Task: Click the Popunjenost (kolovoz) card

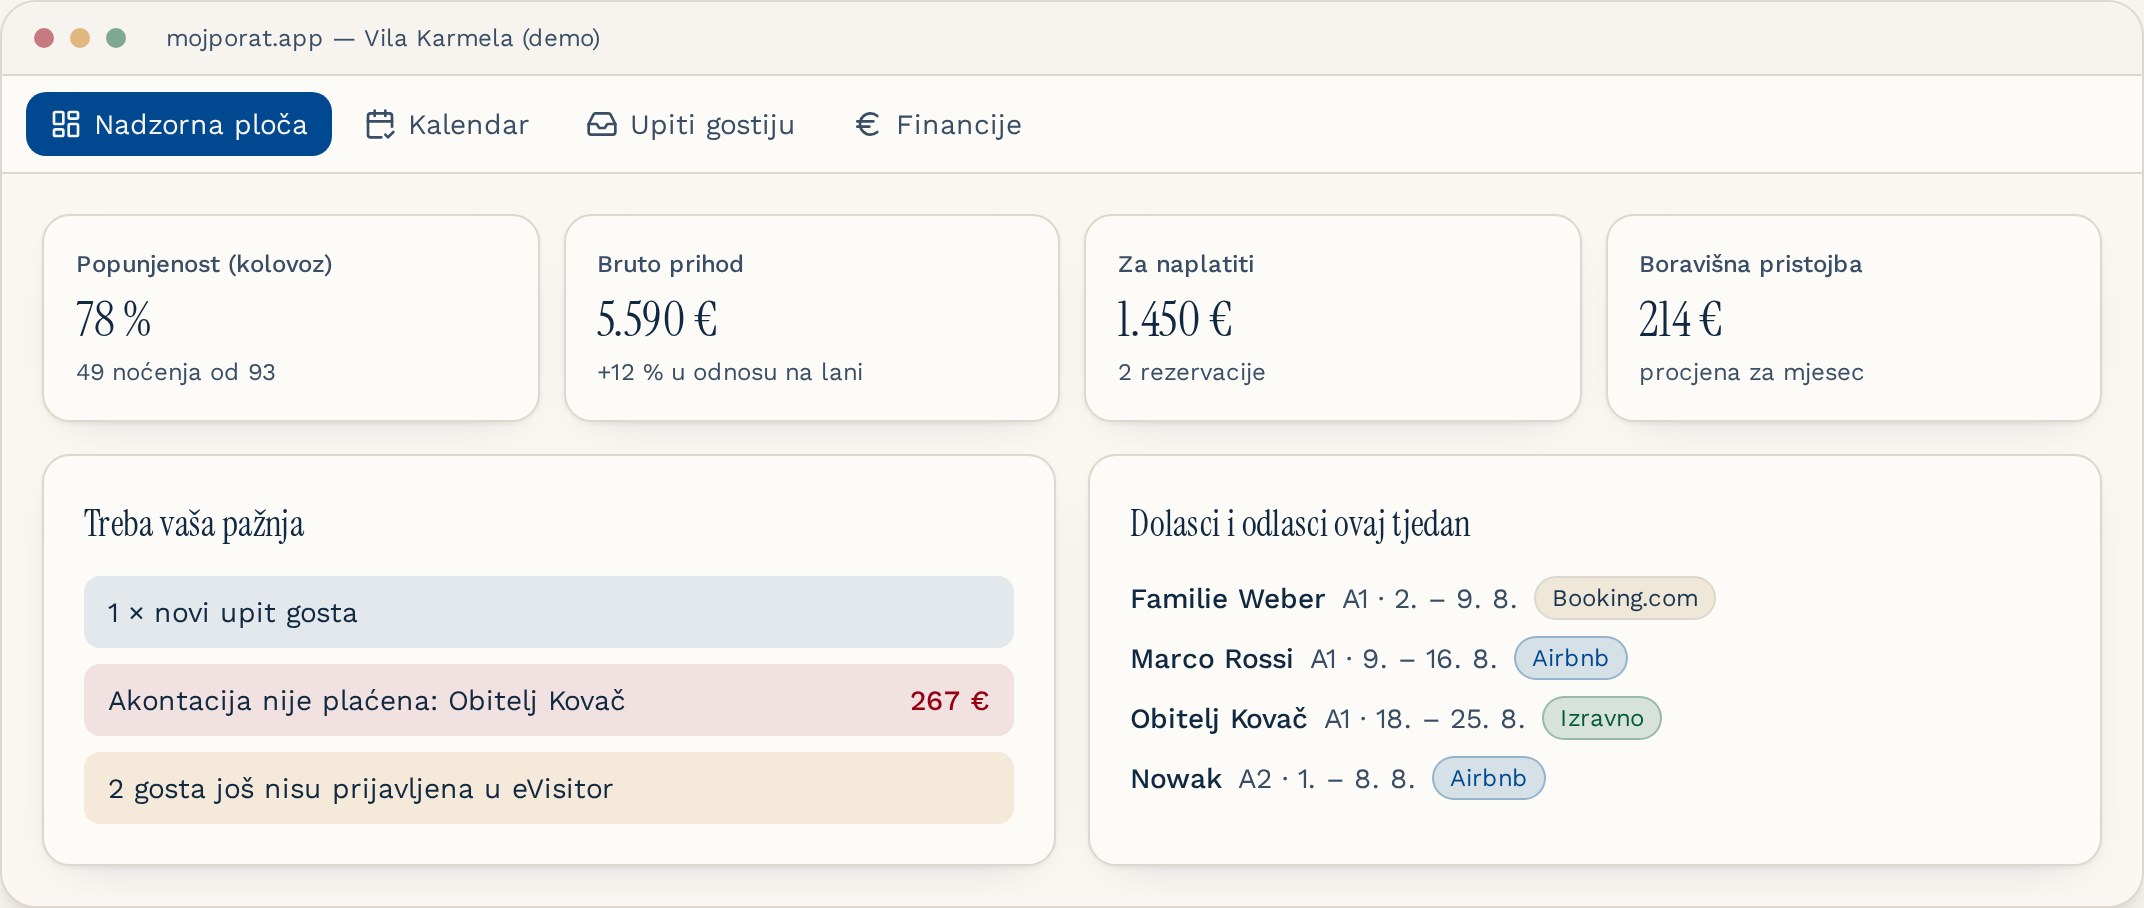Action: pyautogui.click(x=291, y=318)
